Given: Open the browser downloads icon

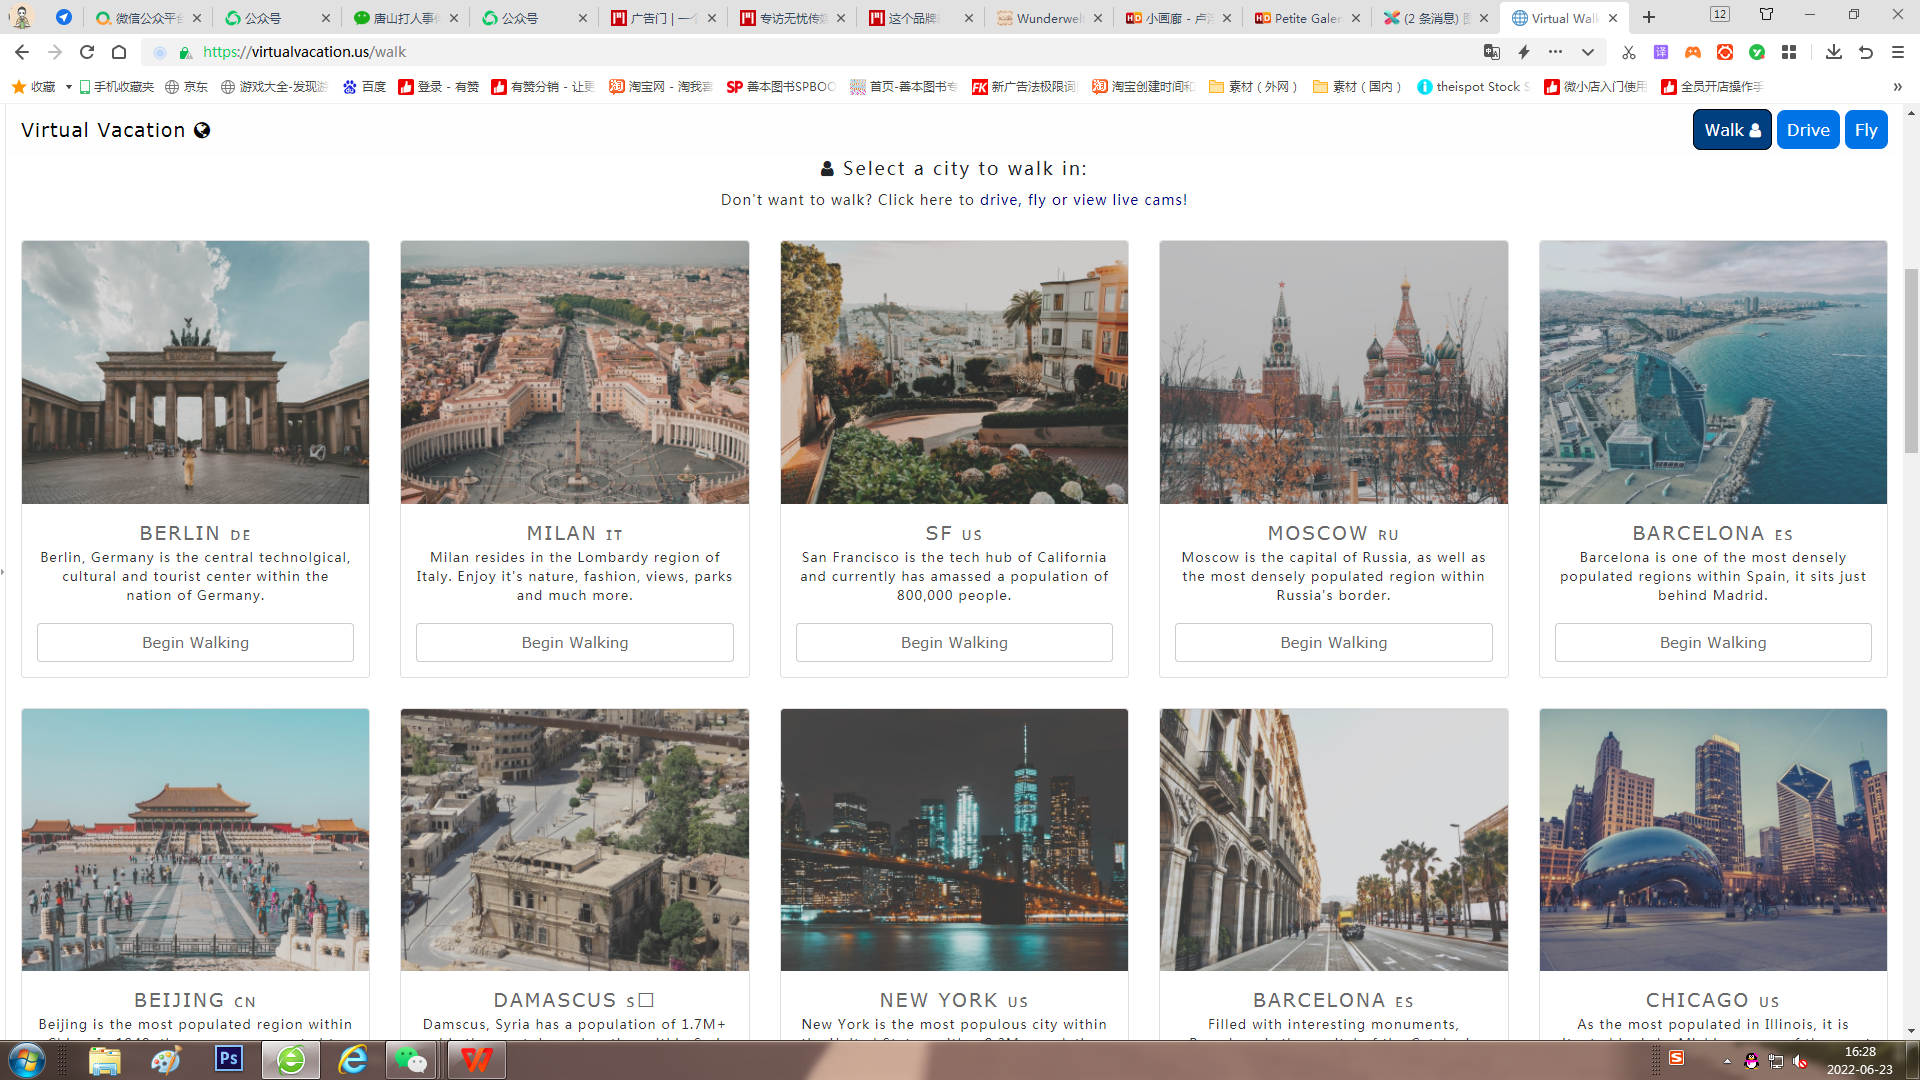Looking at the screenshot, I should [x=1834, y=52].
